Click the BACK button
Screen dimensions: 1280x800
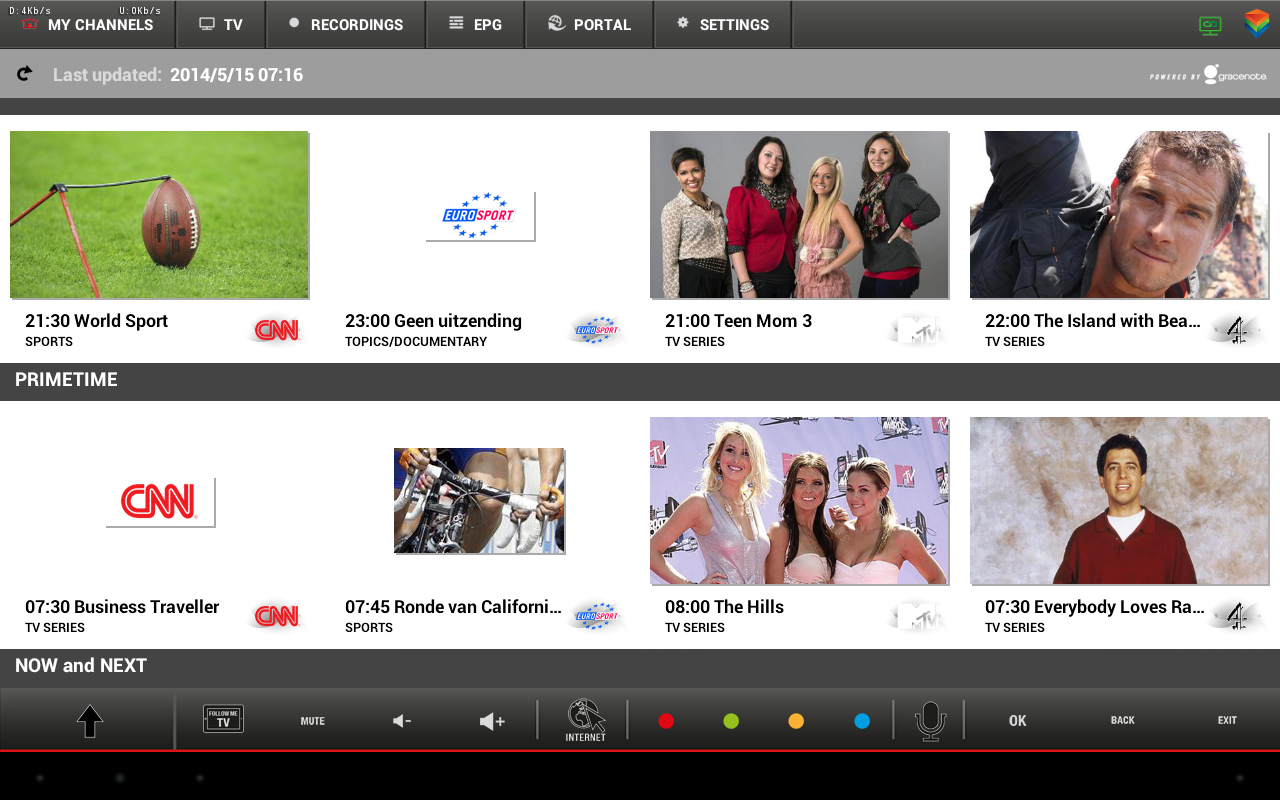tap(1123, 721)
